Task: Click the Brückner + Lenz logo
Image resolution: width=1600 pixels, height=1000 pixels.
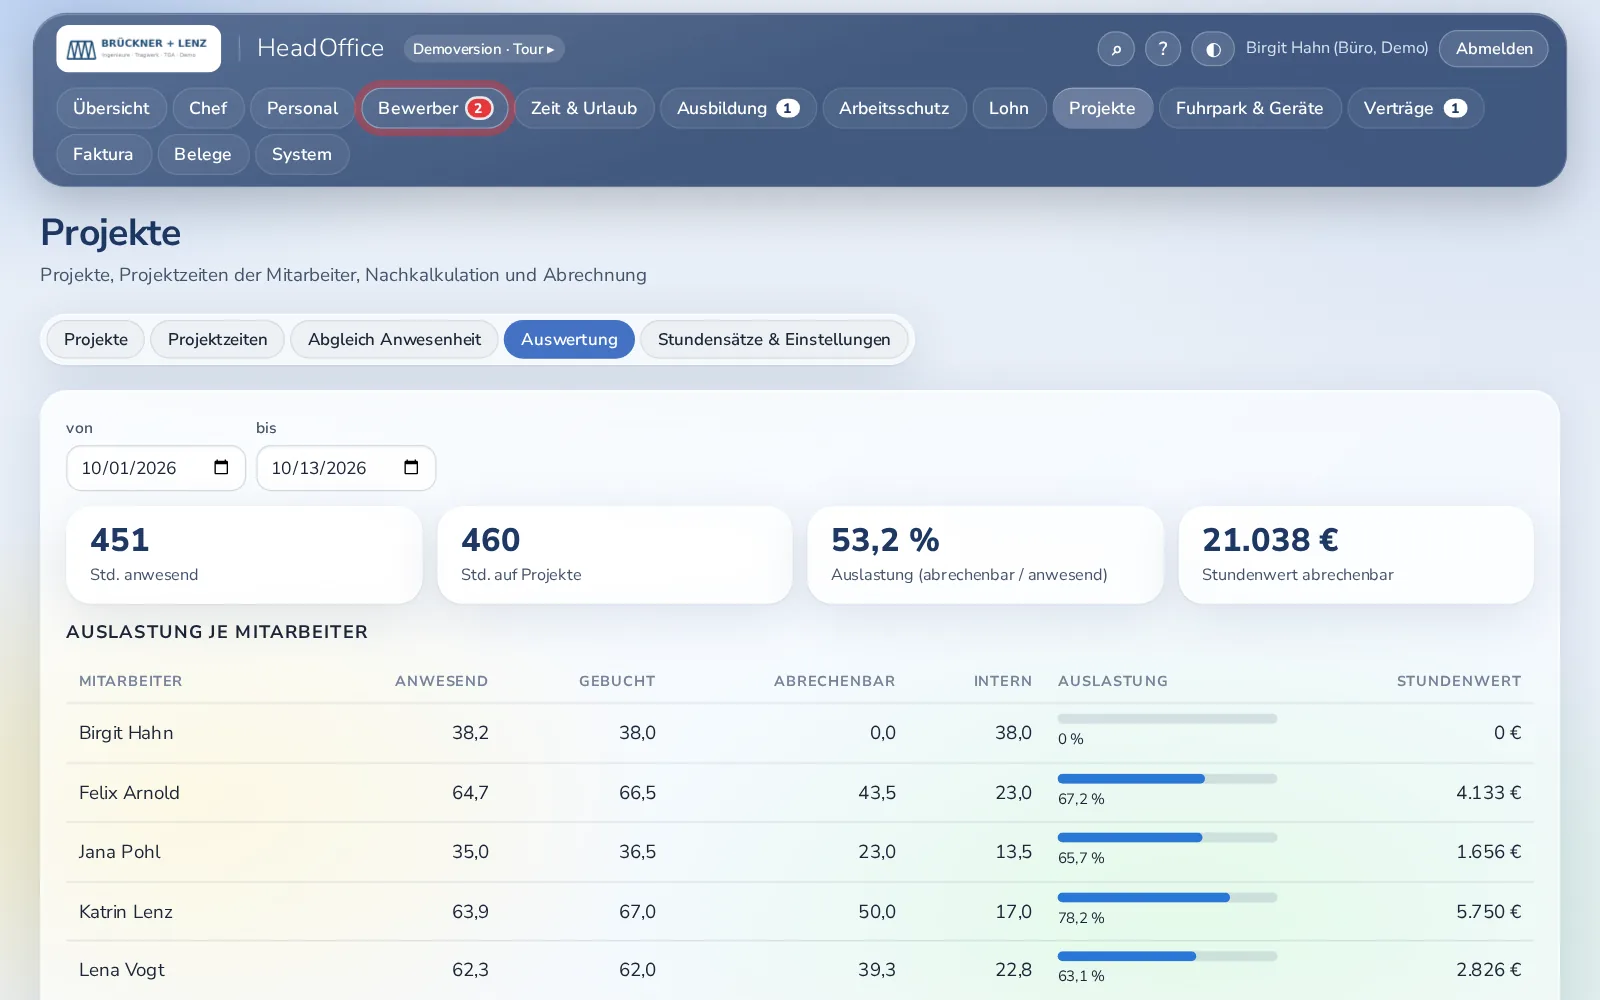Action: (x=138, y=48)
